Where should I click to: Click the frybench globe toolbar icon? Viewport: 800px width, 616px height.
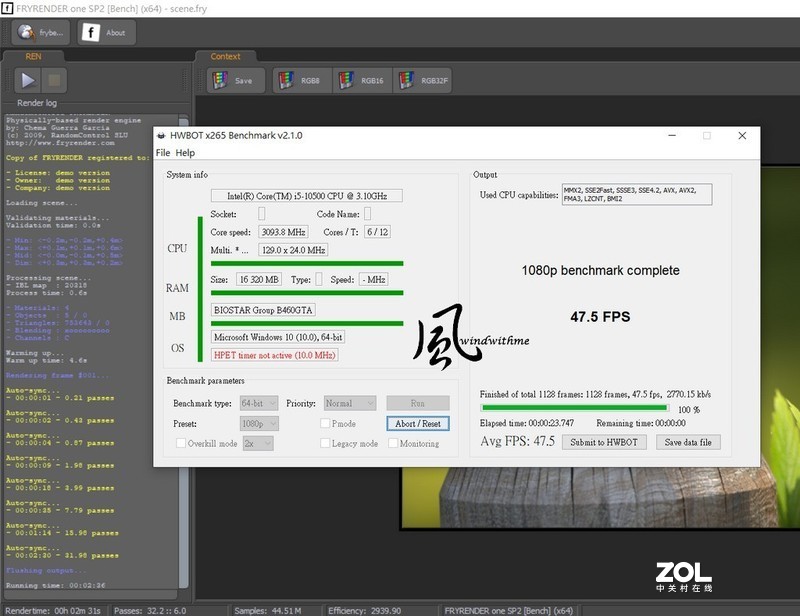[39, 32]
